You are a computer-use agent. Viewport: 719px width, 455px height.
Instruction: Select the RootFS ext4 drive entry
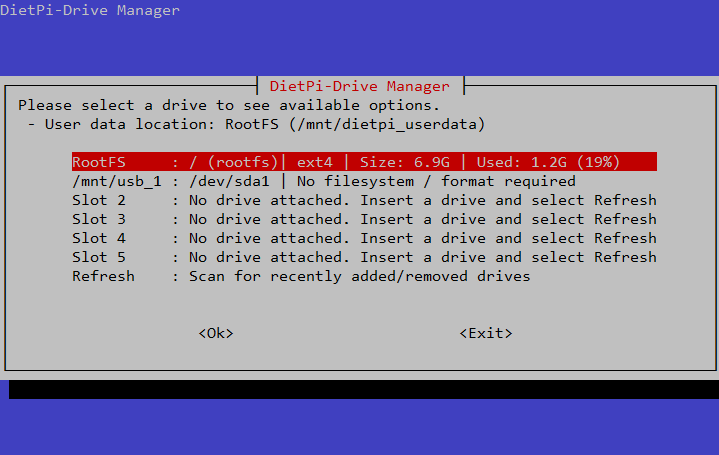point(364,162)
